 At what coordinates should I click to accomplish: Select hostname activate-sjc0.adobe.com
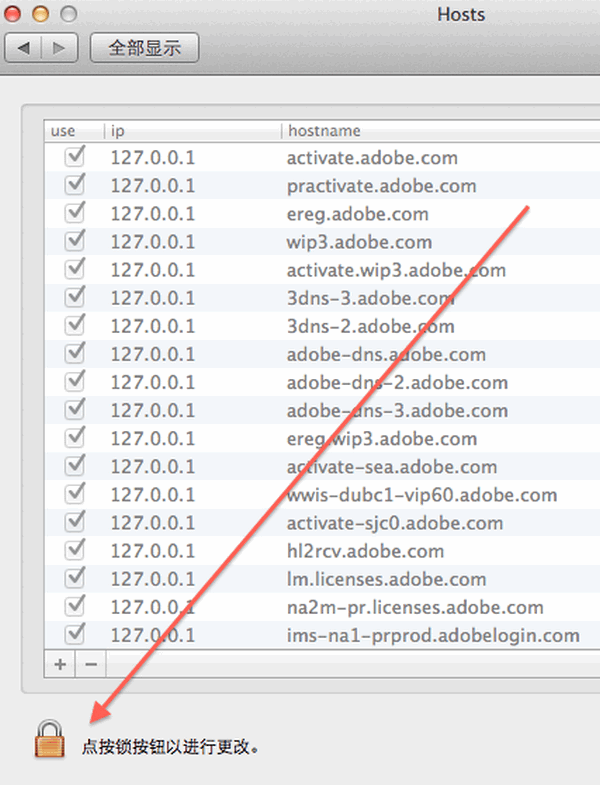pos(395,523)
